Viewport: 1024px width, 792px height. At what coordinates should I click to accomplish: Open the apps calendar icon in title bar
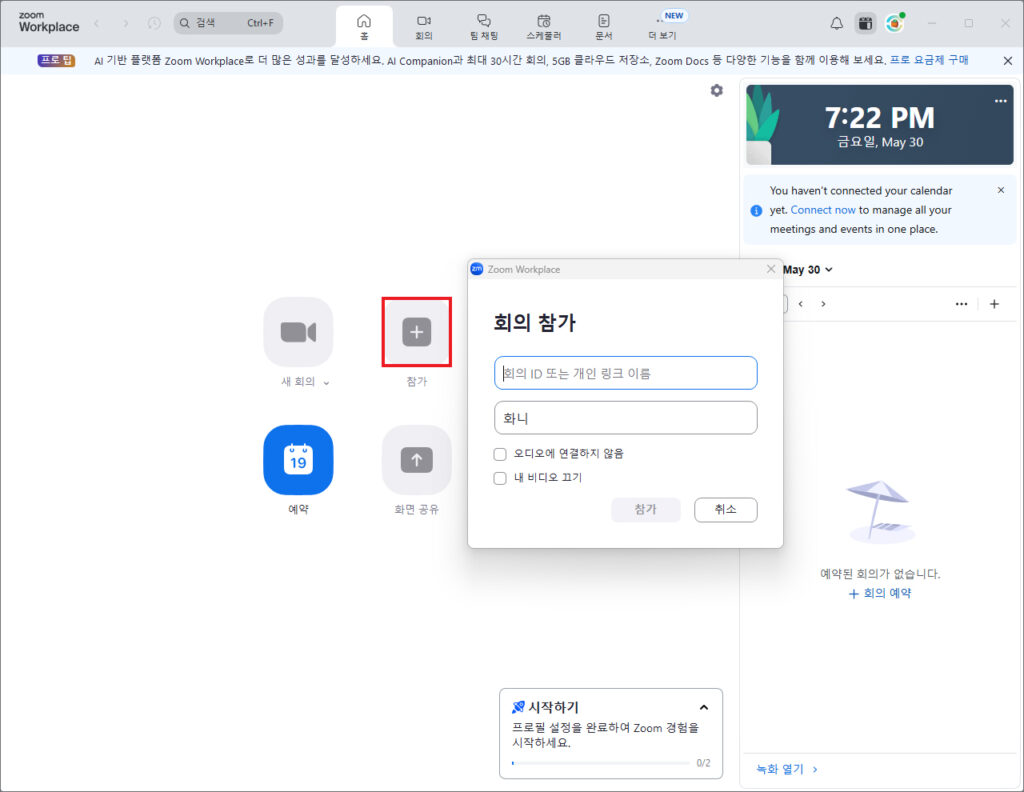click(x=865, y=24)
